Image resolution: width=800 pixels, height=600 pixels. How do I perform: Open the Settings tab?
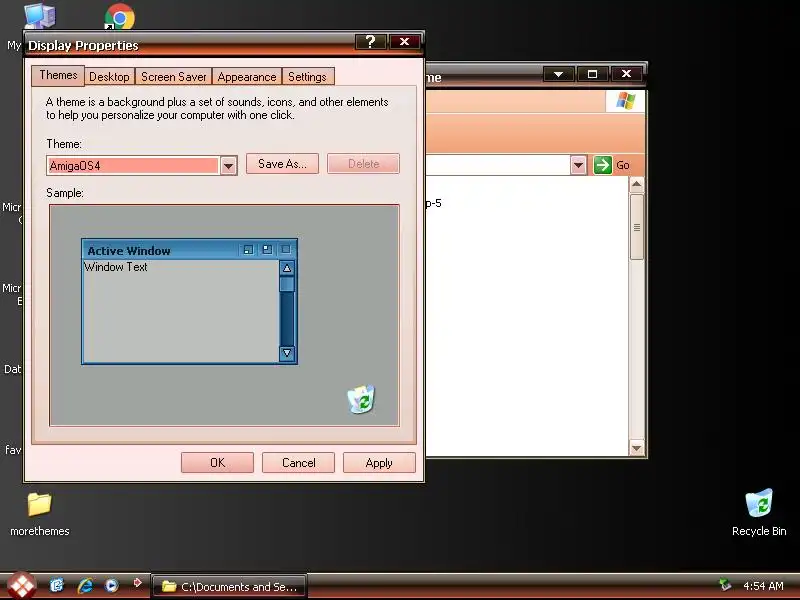(307, 77)
